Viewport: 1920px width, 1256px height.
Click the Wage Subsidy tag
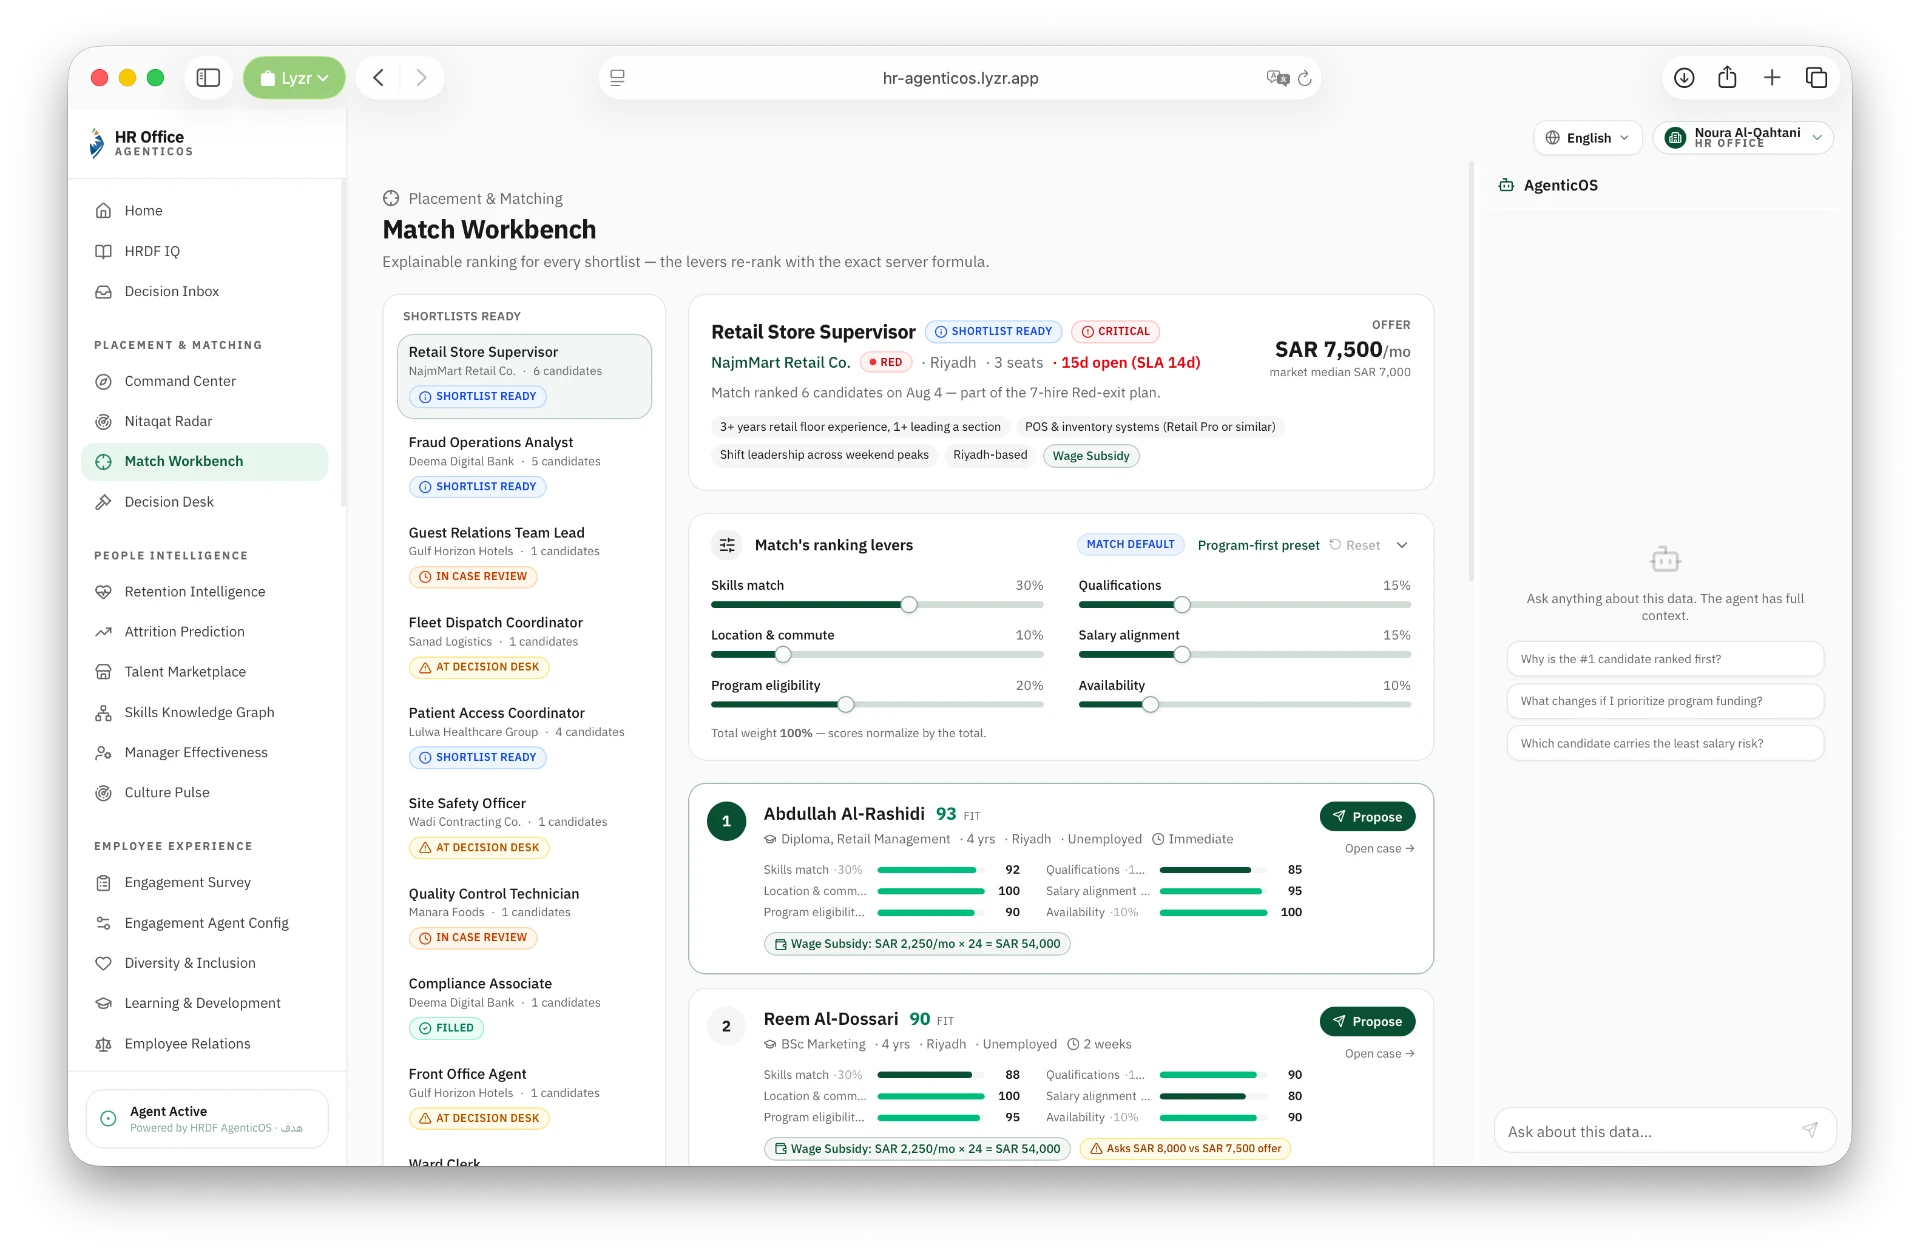click(x=1091, y=456)
